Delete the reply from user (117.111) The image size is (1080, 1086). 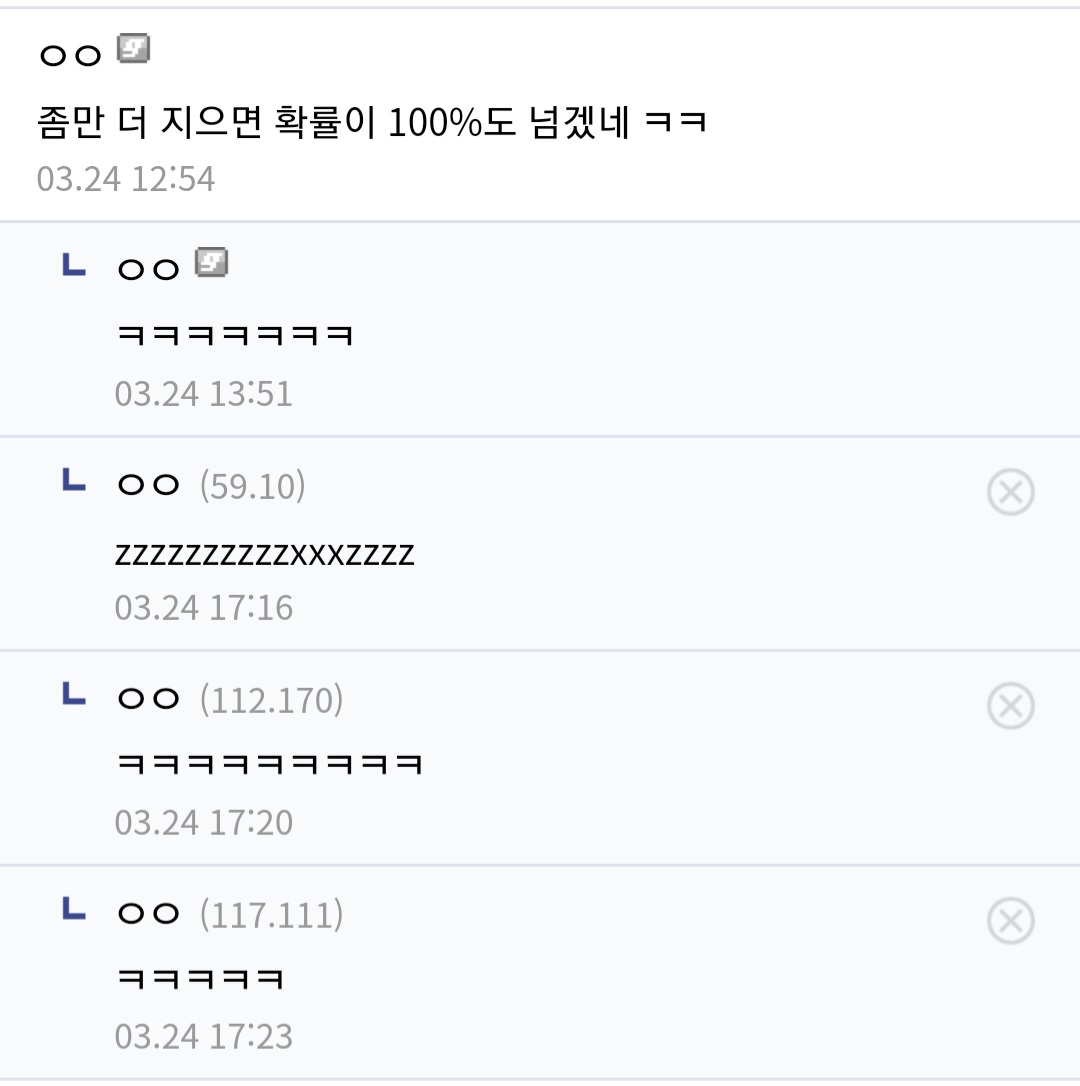(x=1010, y=921)
